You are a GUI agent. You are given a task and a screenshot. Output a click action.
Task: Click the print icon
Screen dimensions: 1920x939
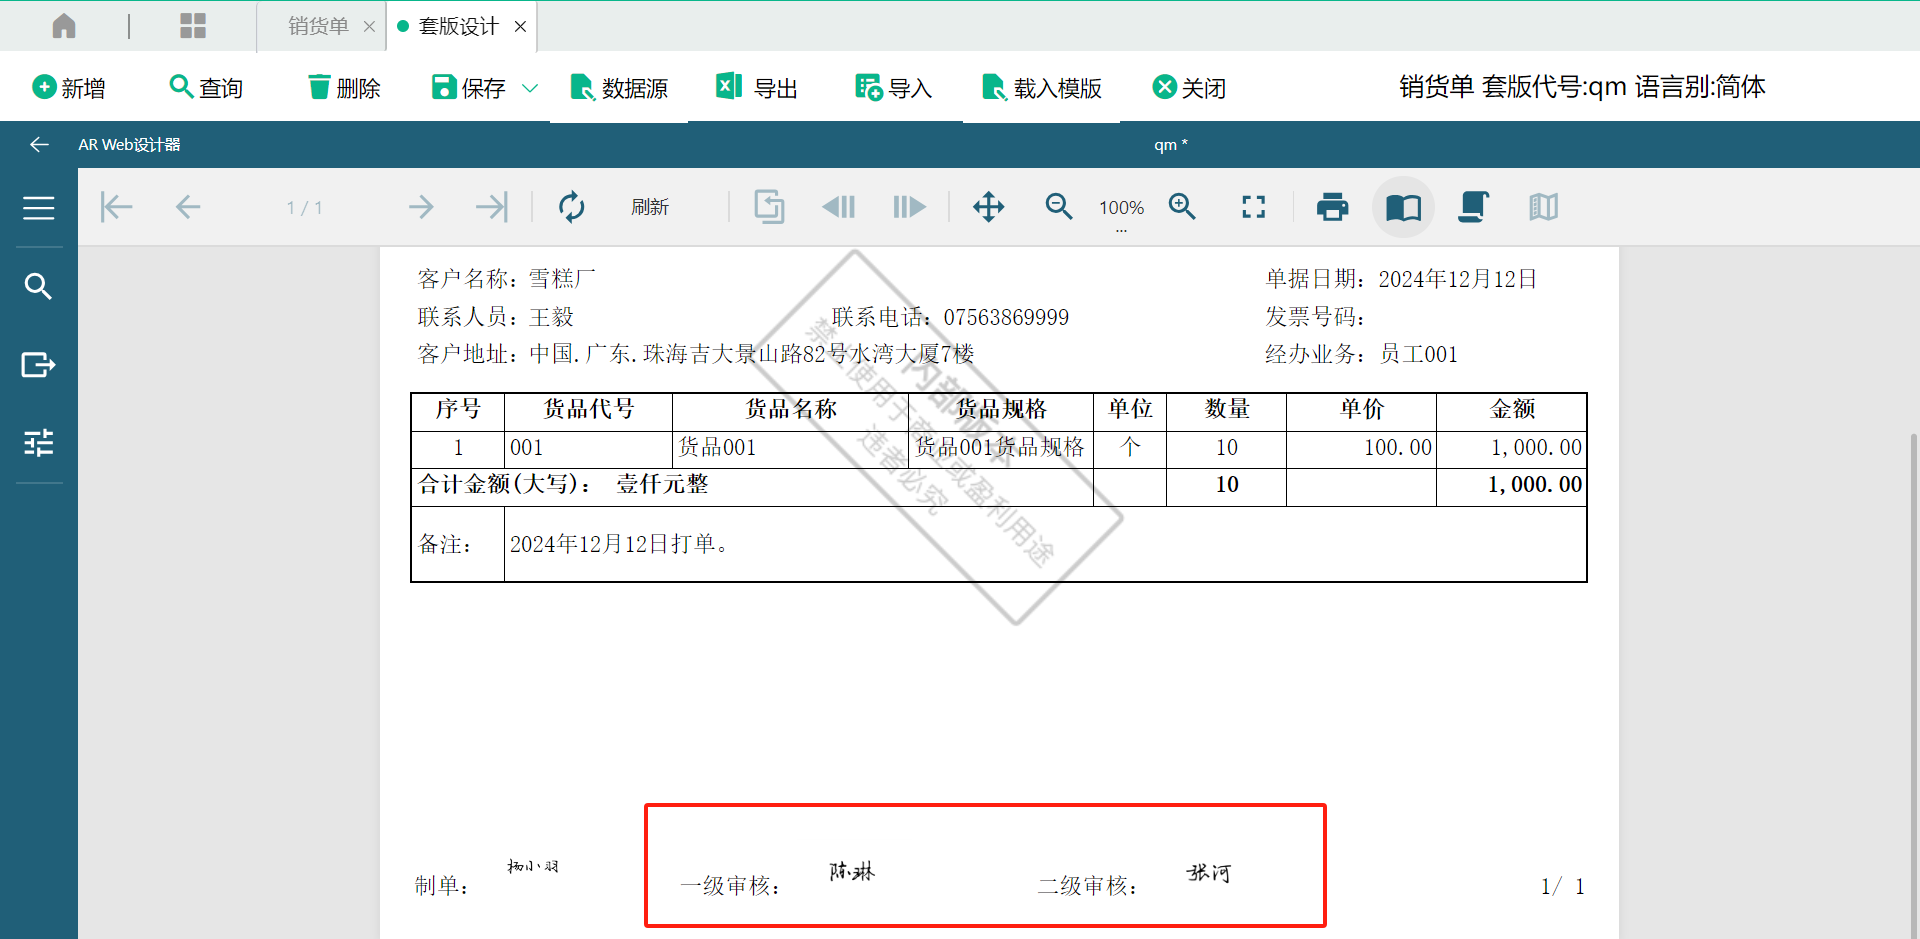(1332, 207)
